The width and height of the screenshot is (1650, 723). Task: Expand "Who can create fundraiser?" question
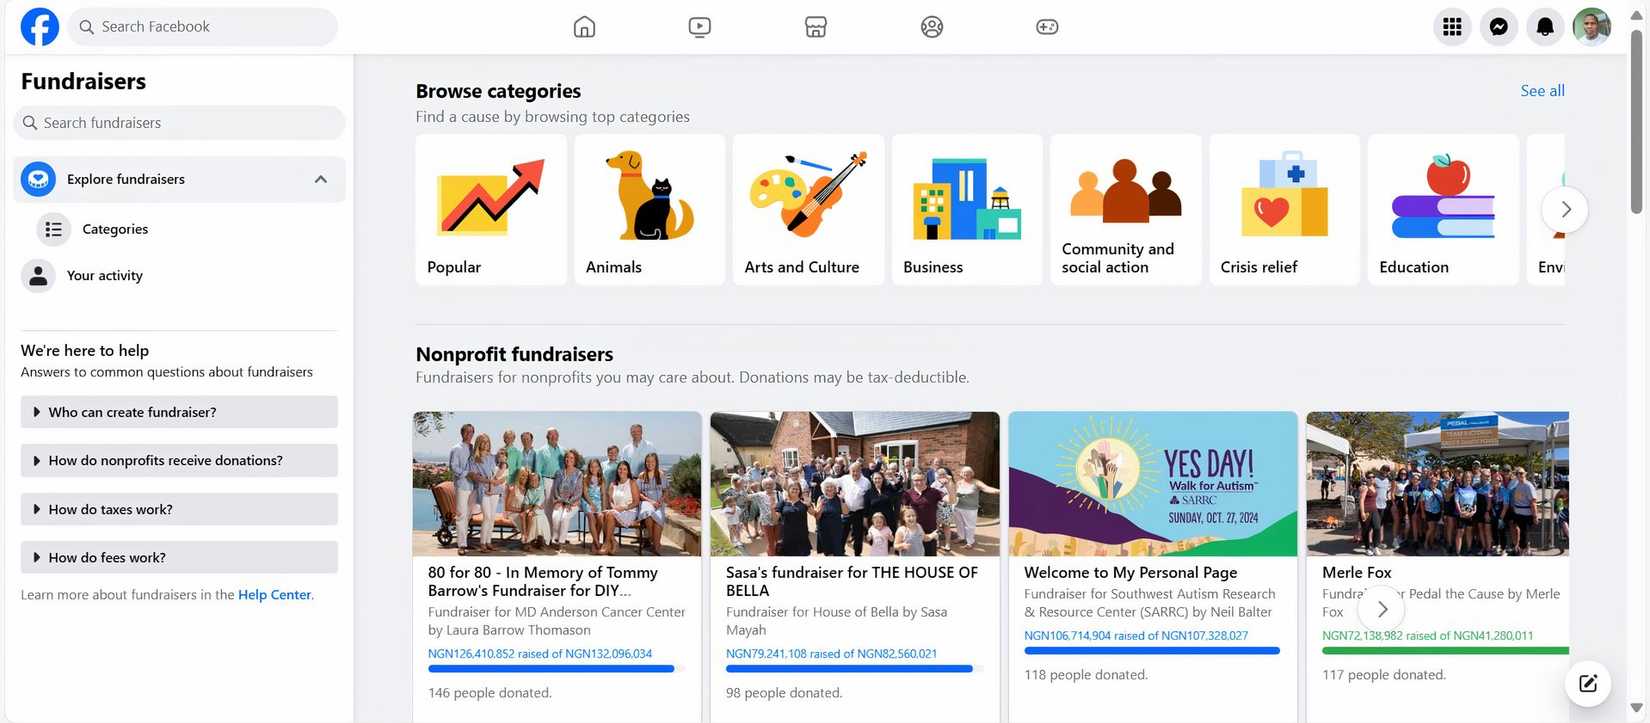(179, 412)
